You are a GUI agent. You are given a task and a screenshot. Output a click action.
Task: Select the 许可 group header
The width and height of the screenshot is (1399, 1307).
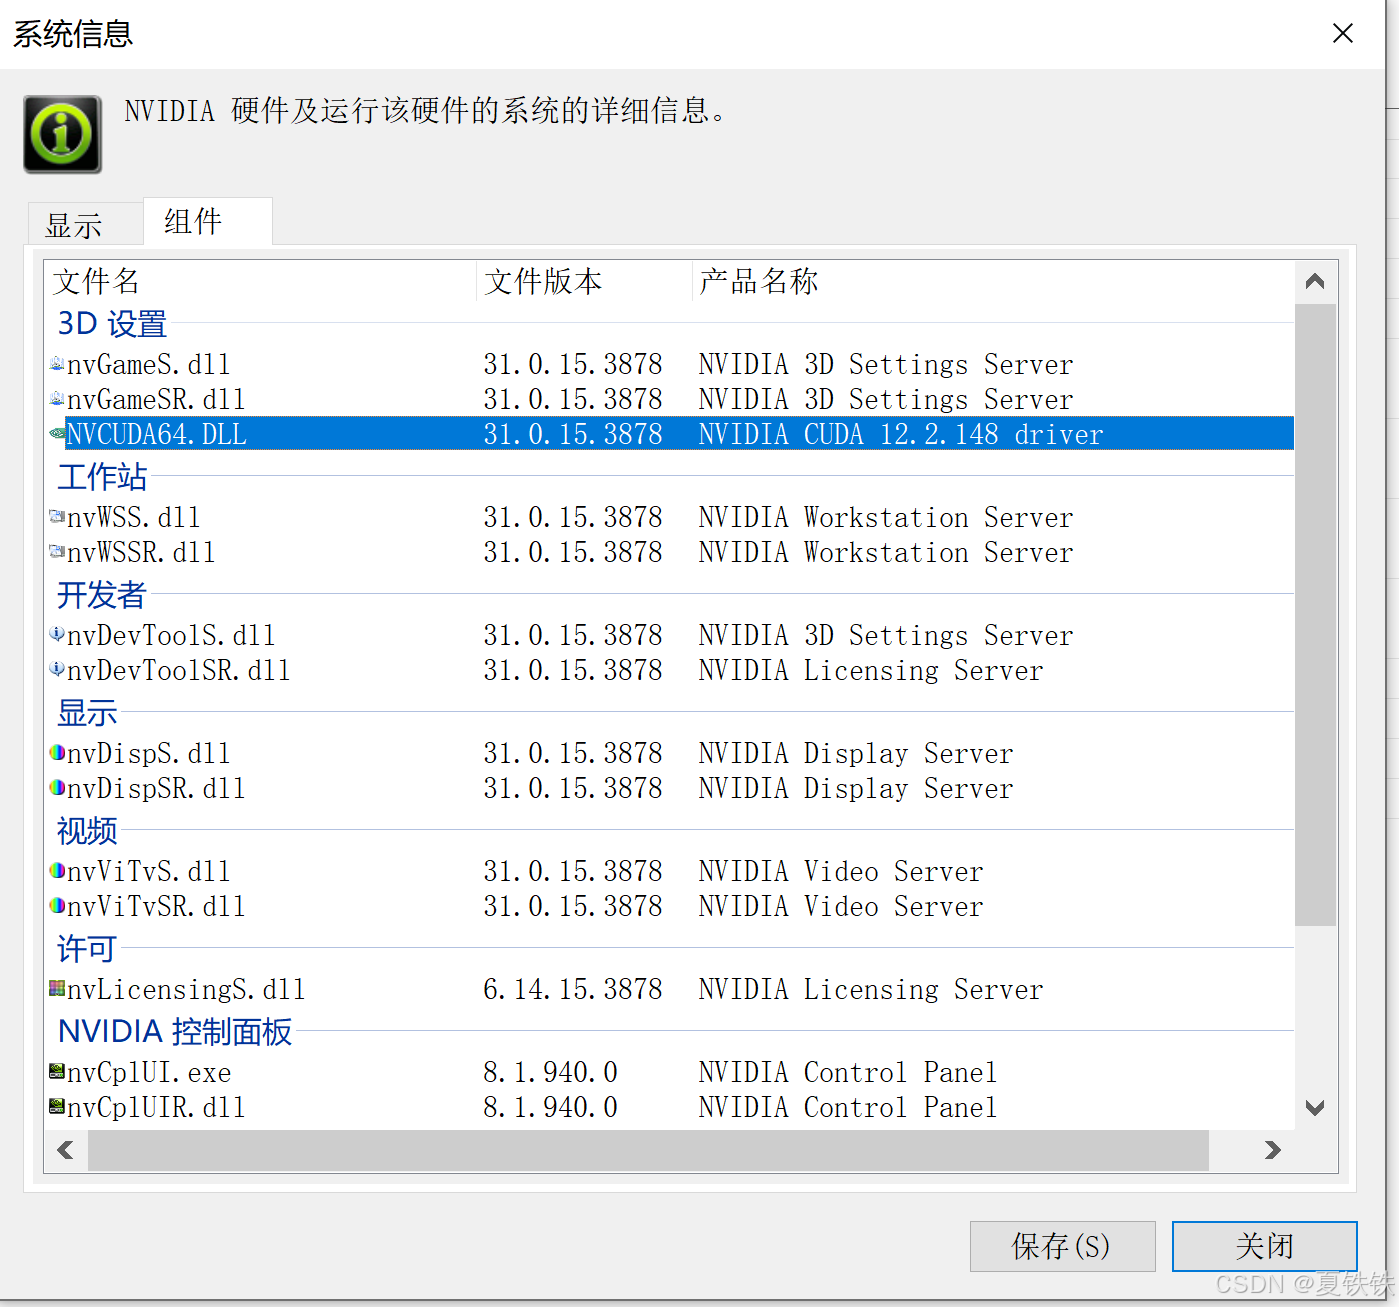87,949
